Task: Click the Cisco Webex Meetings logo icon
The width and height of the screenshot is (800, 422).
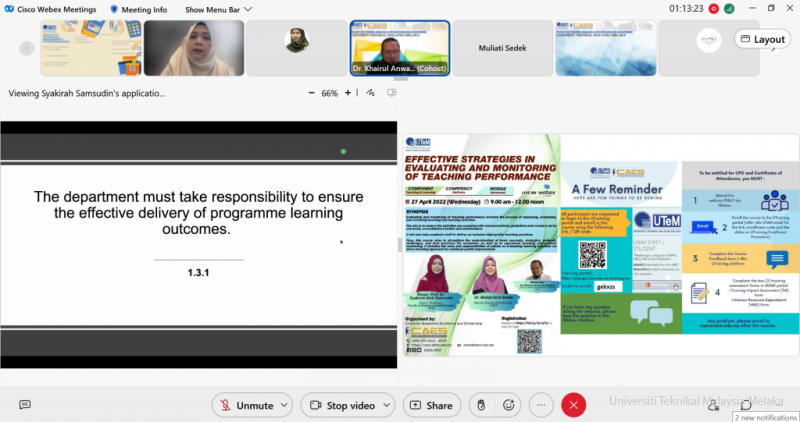Action: coord(9,8)
